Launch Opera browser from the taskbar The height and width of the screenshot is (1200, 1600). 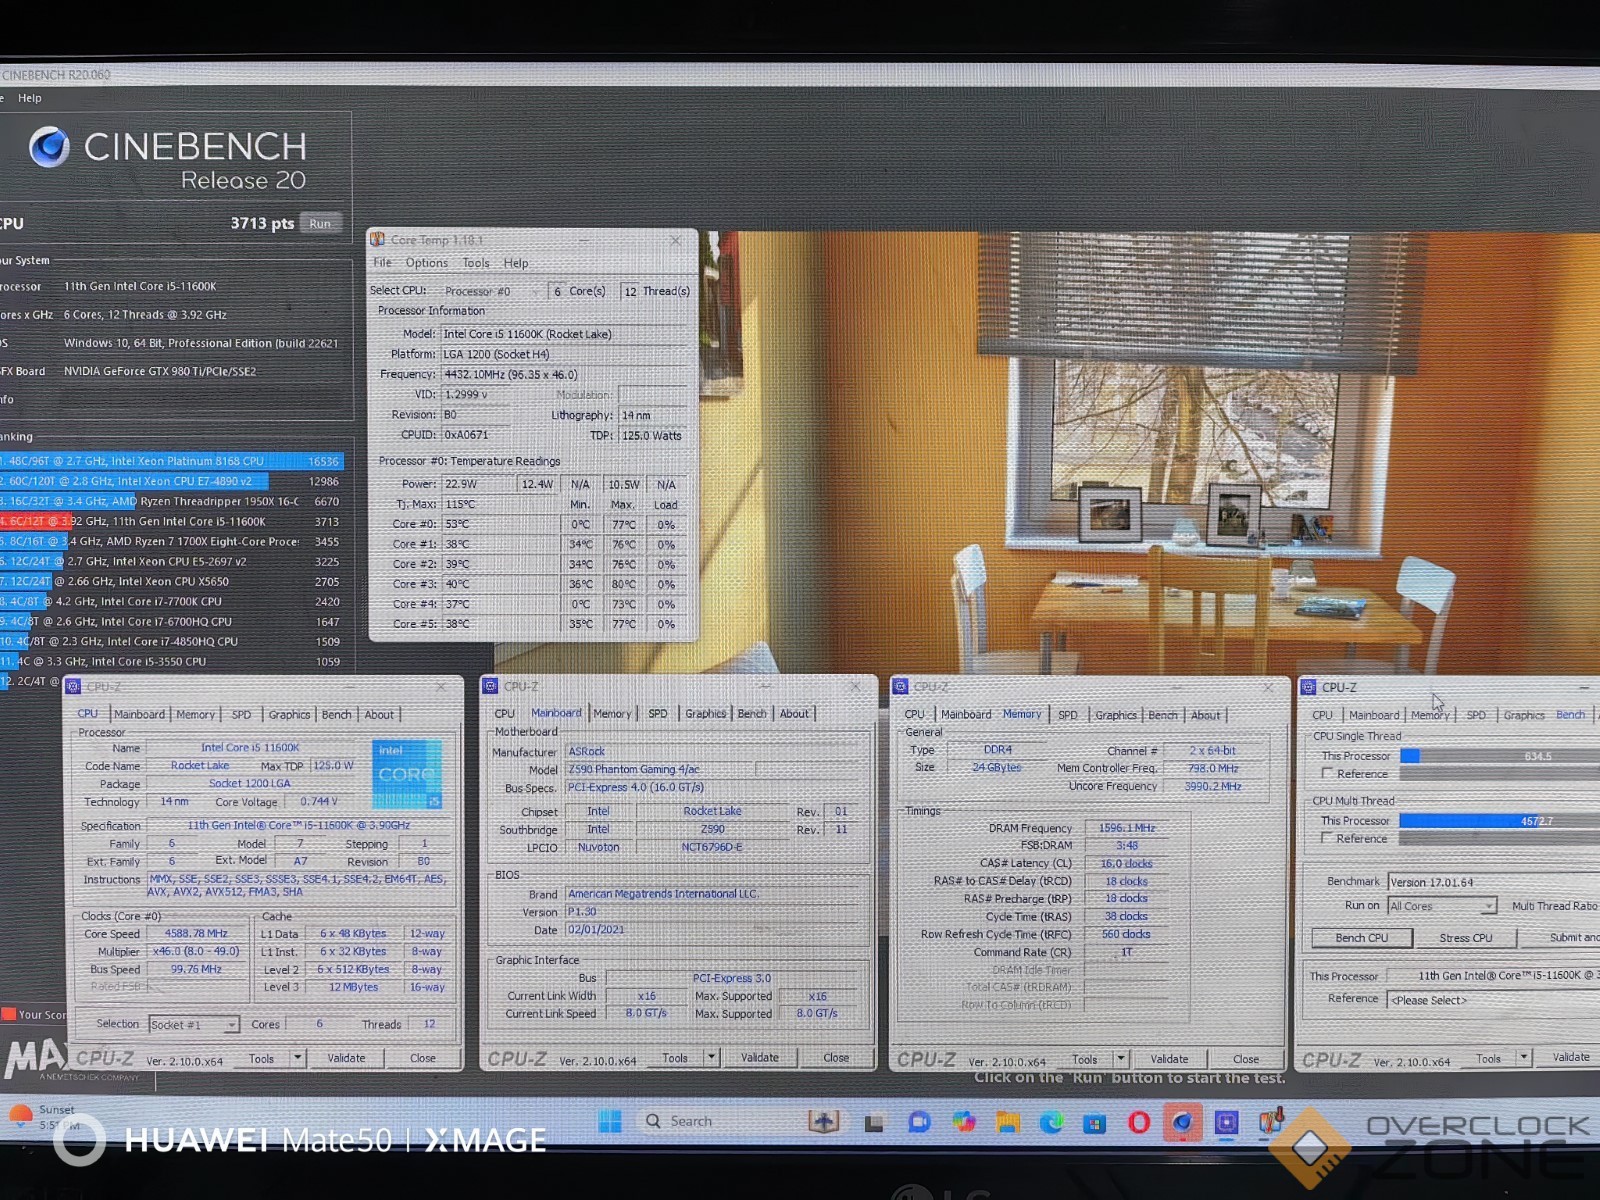click(x=1139, y=1122)
